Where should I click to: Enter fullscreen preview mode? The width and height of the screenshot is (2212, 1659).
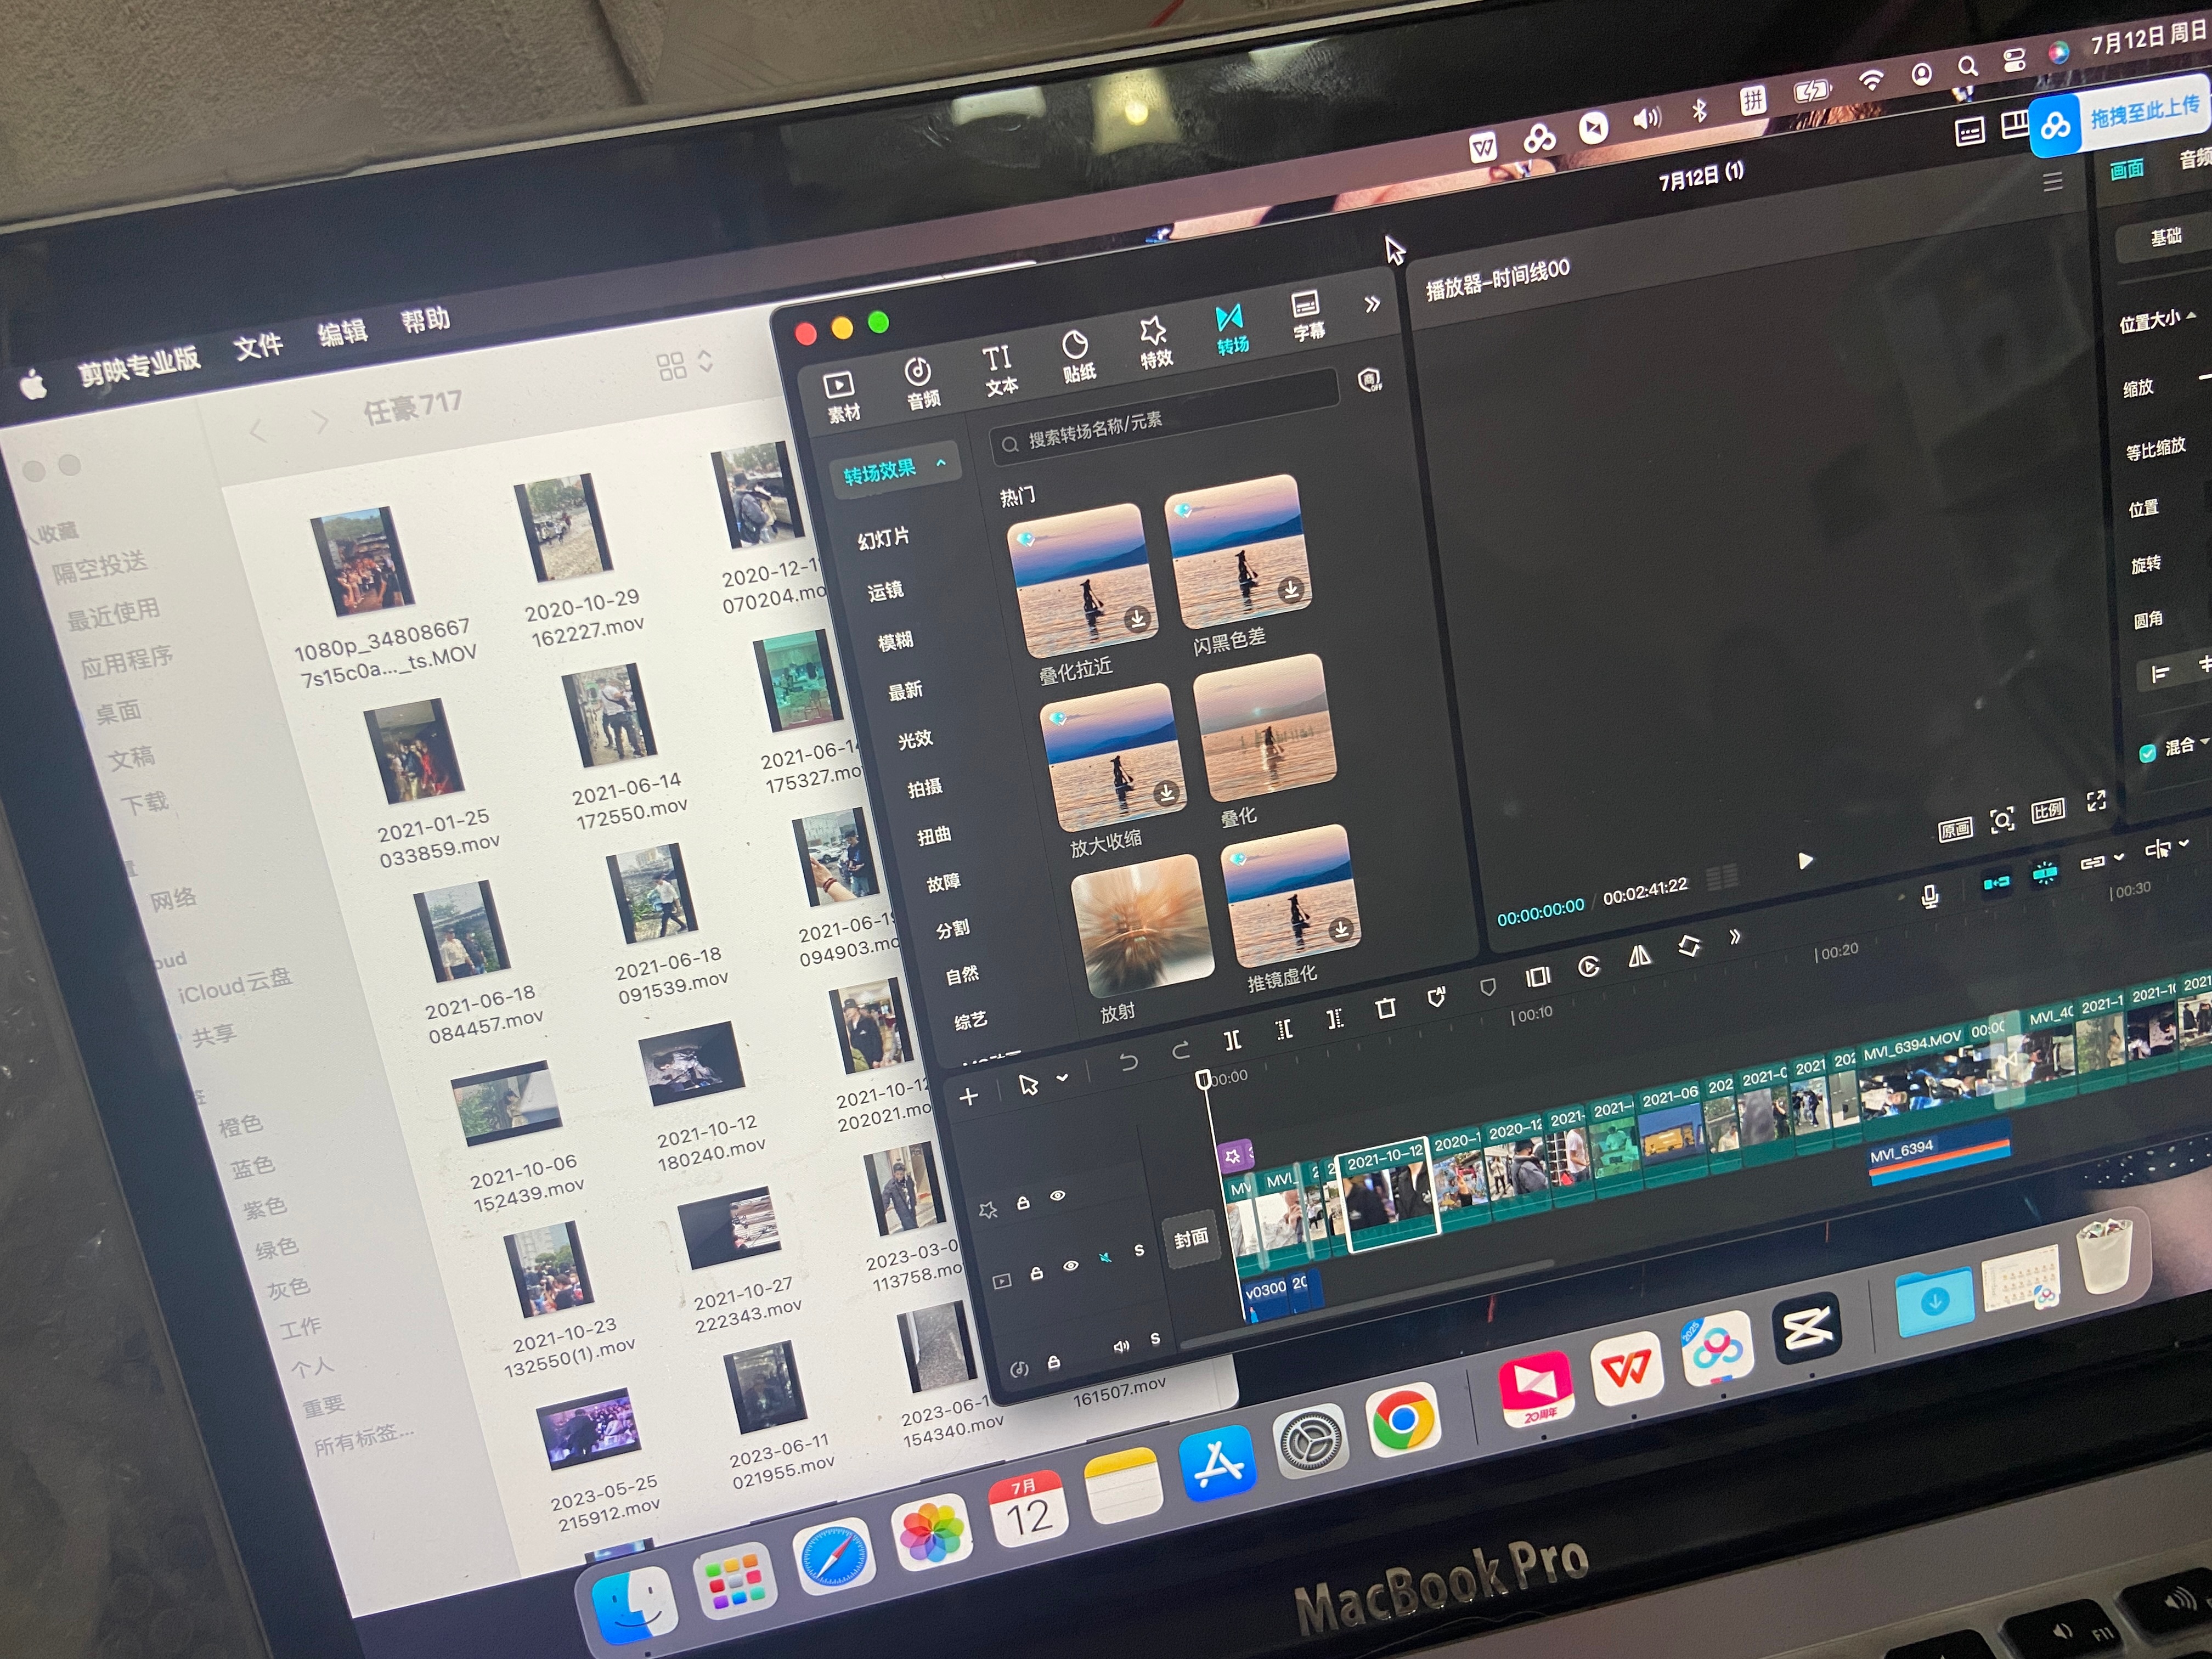pyautogui.click(x=2096, y=801)
